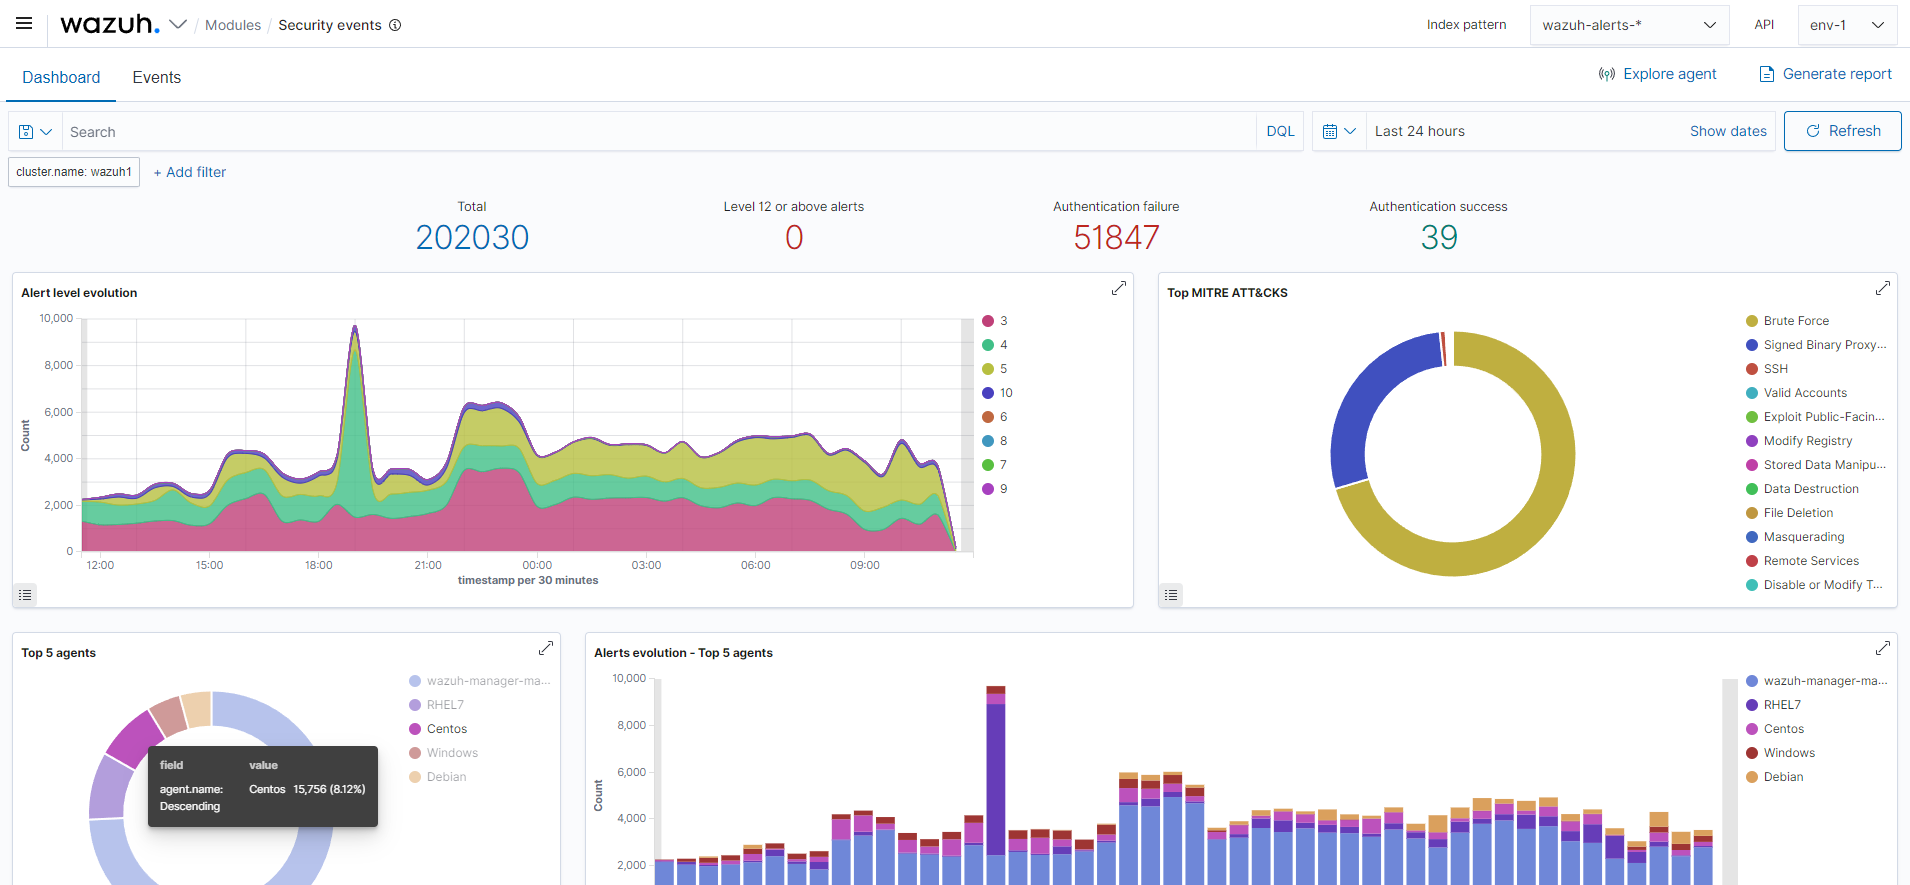
Task: Click the Wazuh logo
Action: 110,24
